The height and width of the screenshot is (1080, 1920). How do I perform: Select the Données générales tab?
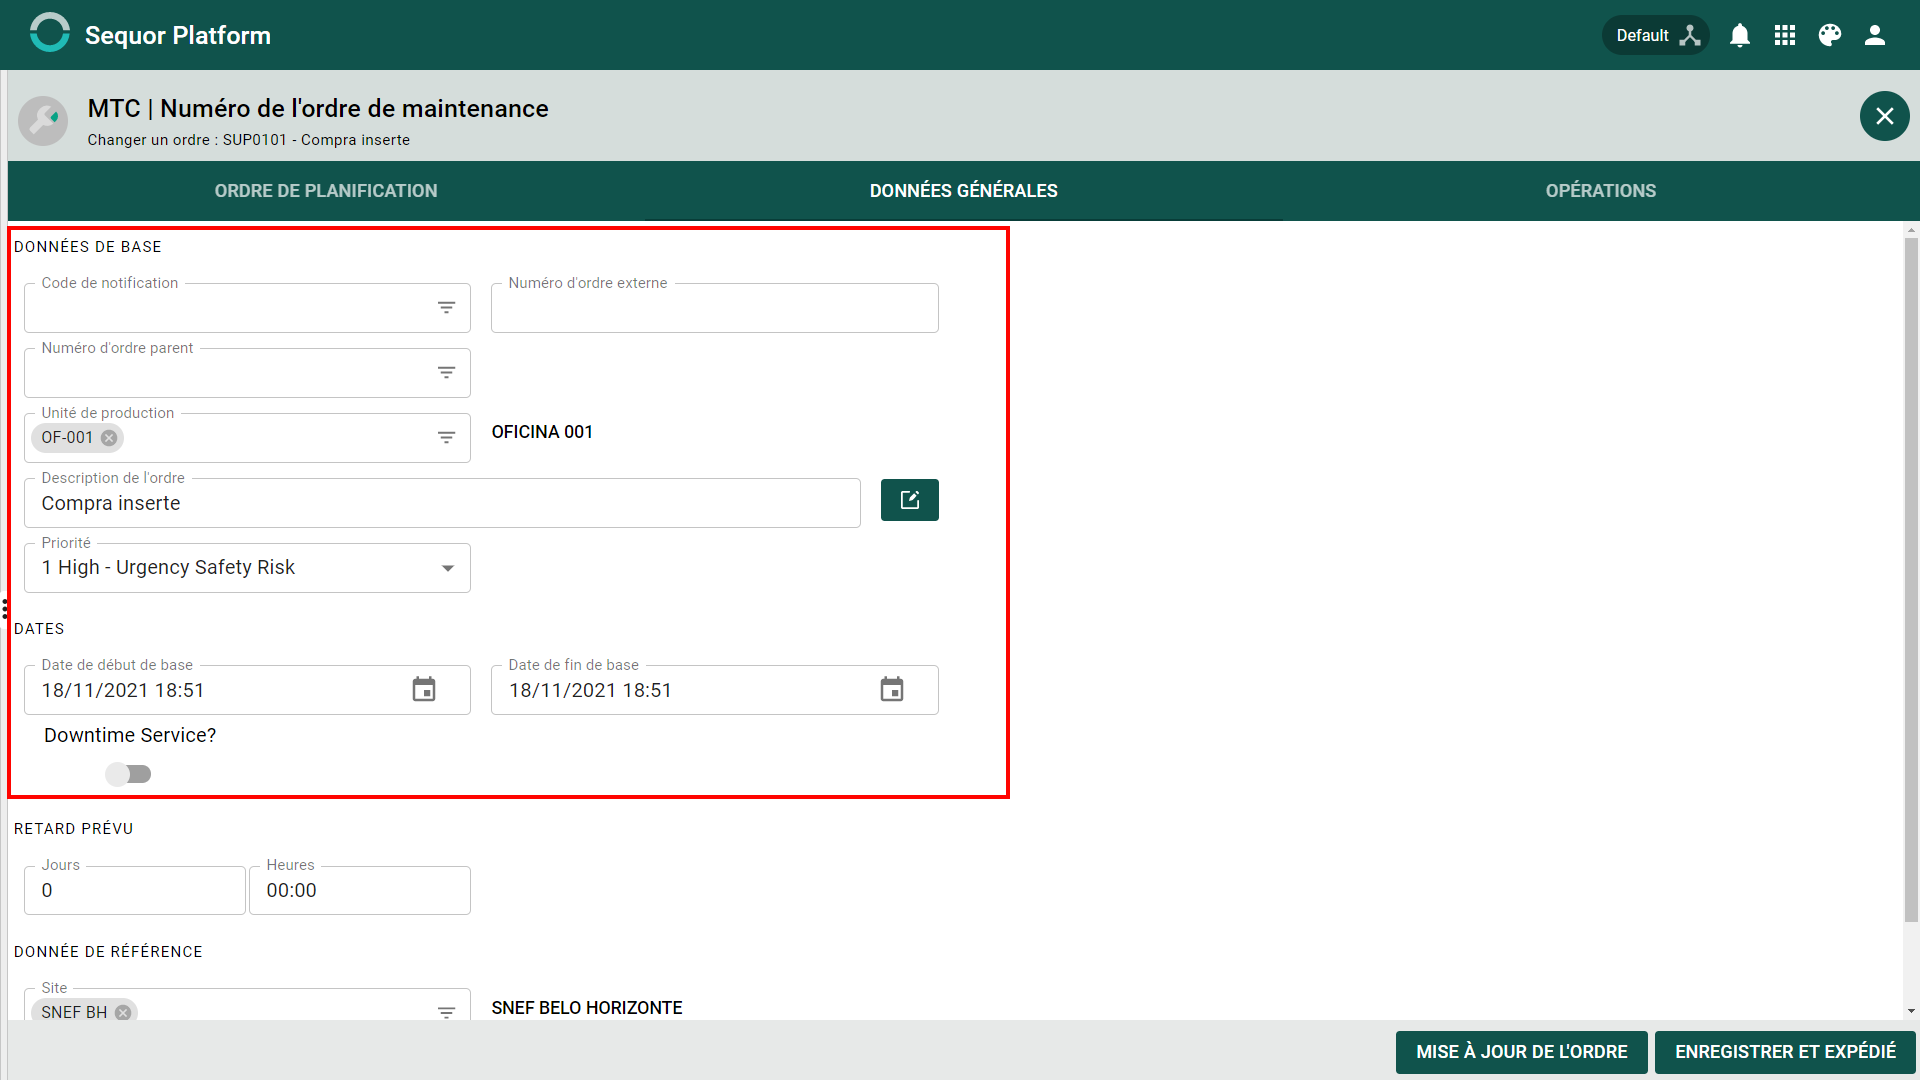(x=963, y=190)
